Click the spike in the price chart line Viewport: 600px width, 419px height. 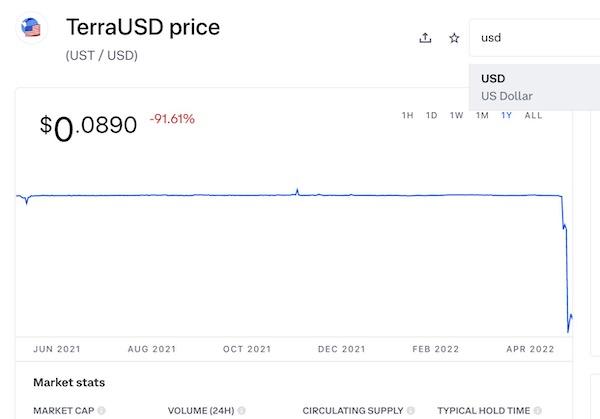pyautogui.click(x=297, y=192)
